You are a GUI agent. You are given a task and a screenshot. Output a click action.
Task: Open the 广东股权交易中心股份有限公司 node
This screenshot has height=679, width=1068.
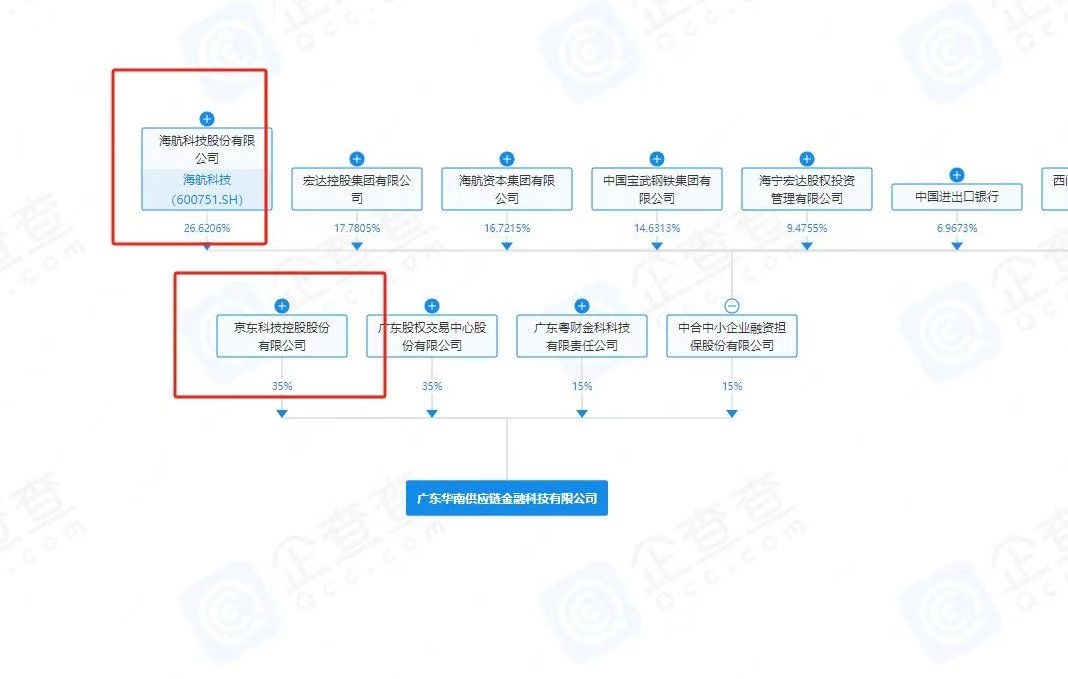pyautogui.click(x=432, y=336)
